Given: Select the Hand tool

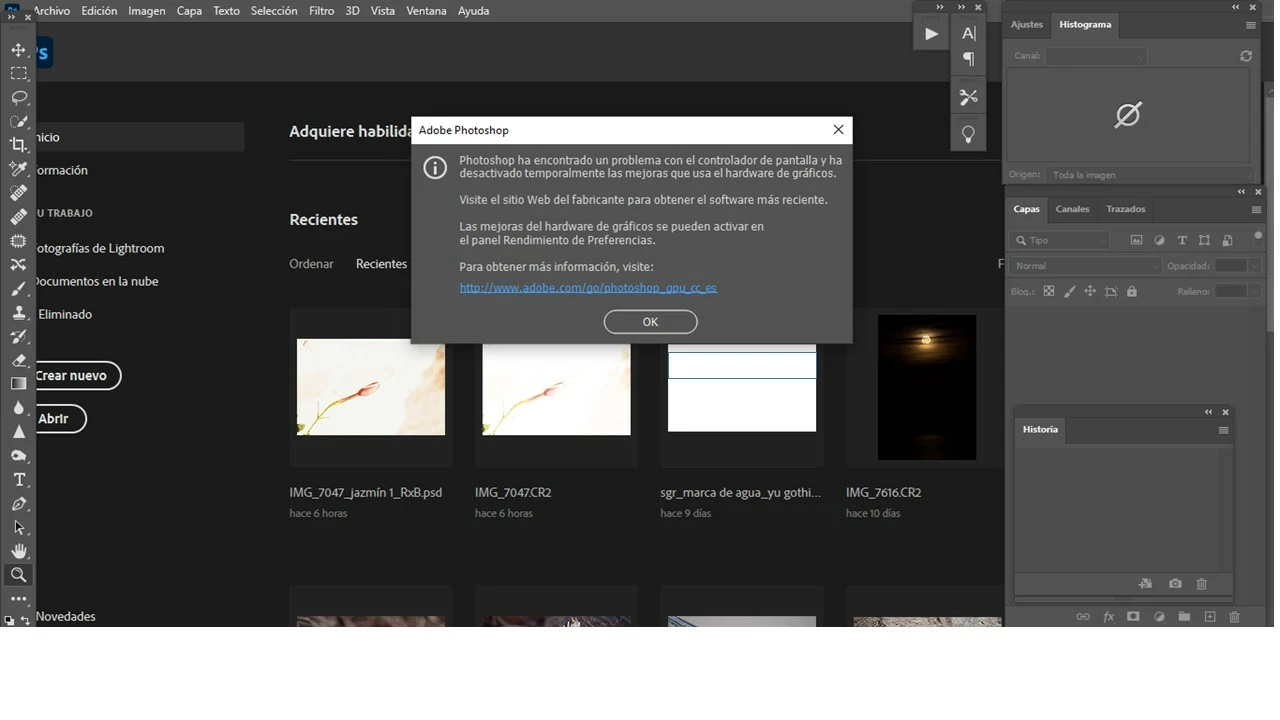Looking at the screenshot, I should tap(18, 551).
